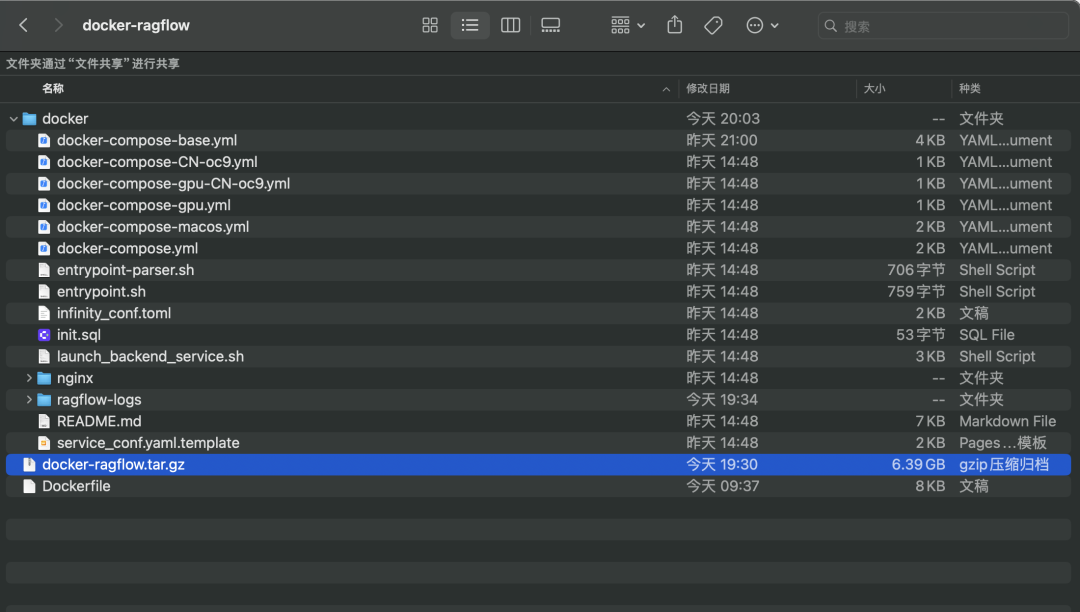The width and height of the screenshot is (1080, 612).
Task: Select the launch_backend_service.sh file name
Action: (150, 357)
